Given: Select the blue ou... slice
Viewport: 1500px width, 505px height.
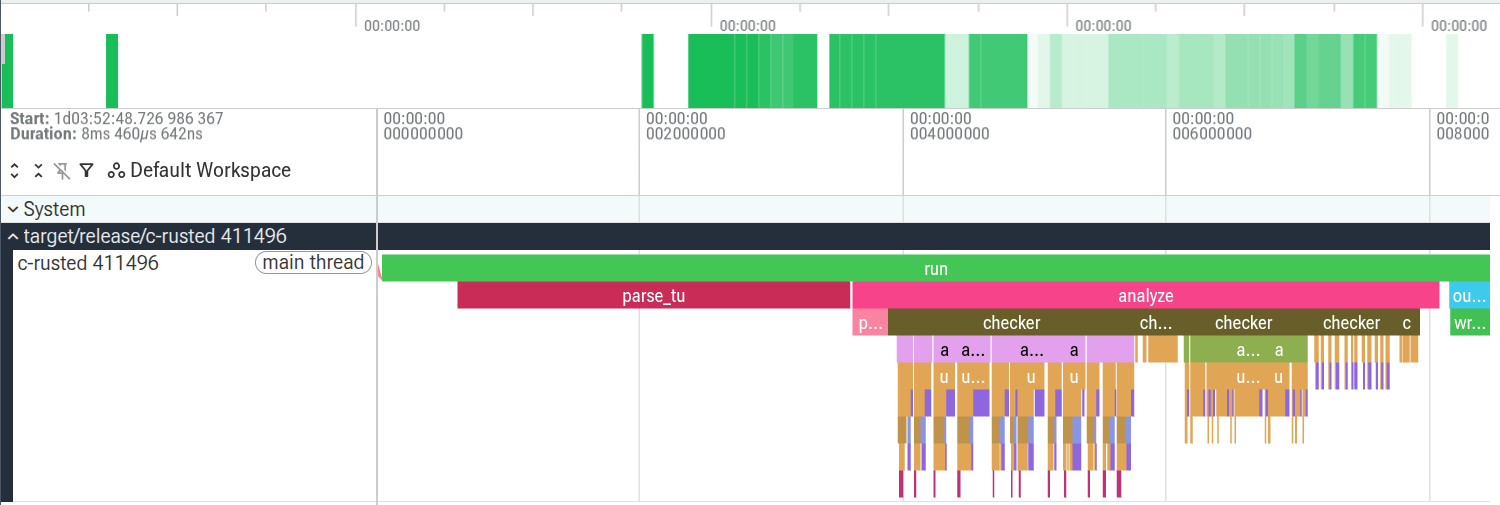Looking at the screenshot, I should click(1469, 296).
